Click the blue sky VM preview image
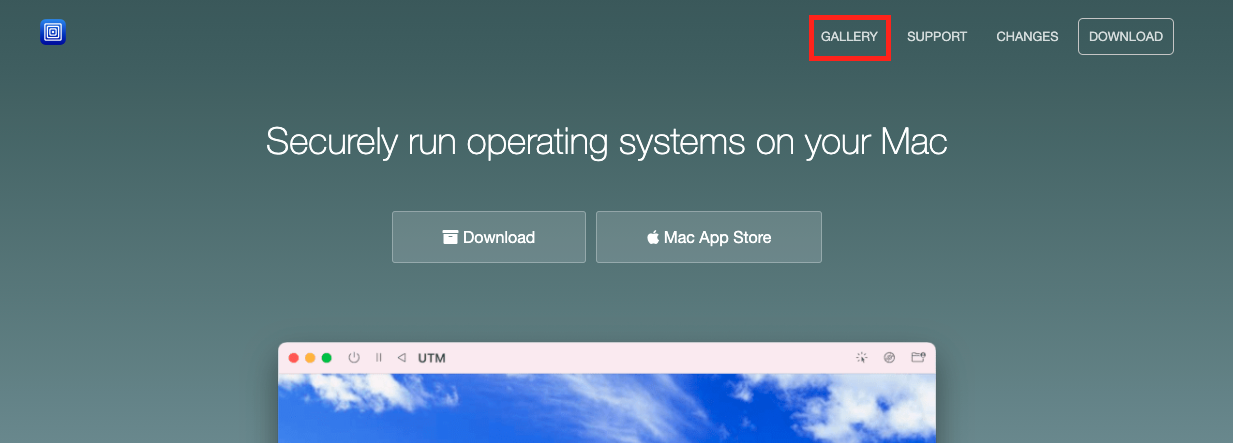The height and width of the screenshot is (443, 1233). tap(607, 408)
